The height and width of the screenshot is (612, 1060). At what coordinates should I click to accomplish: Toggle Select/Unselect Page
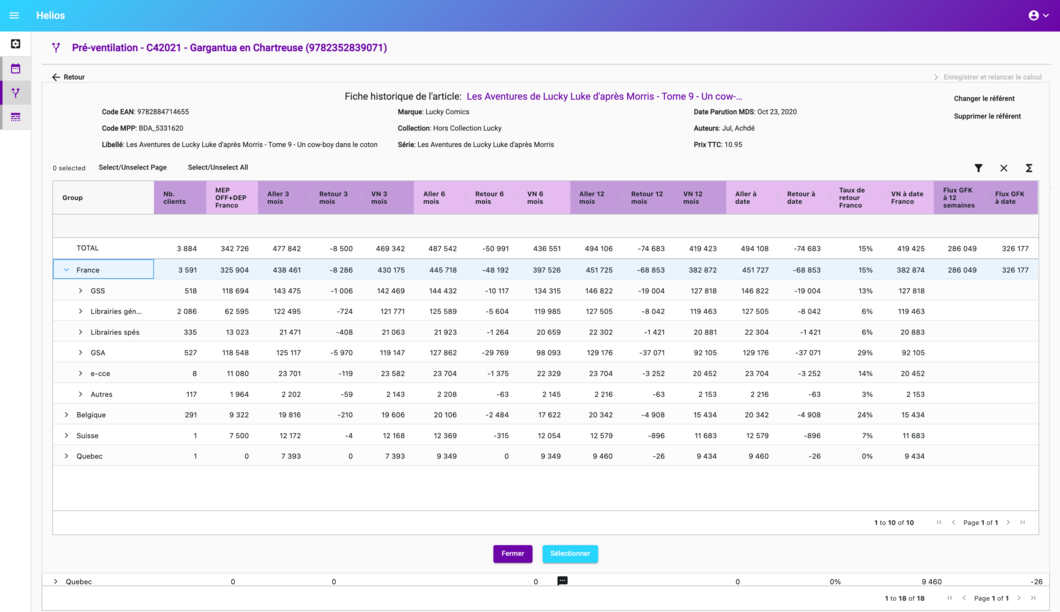point(132,168)
